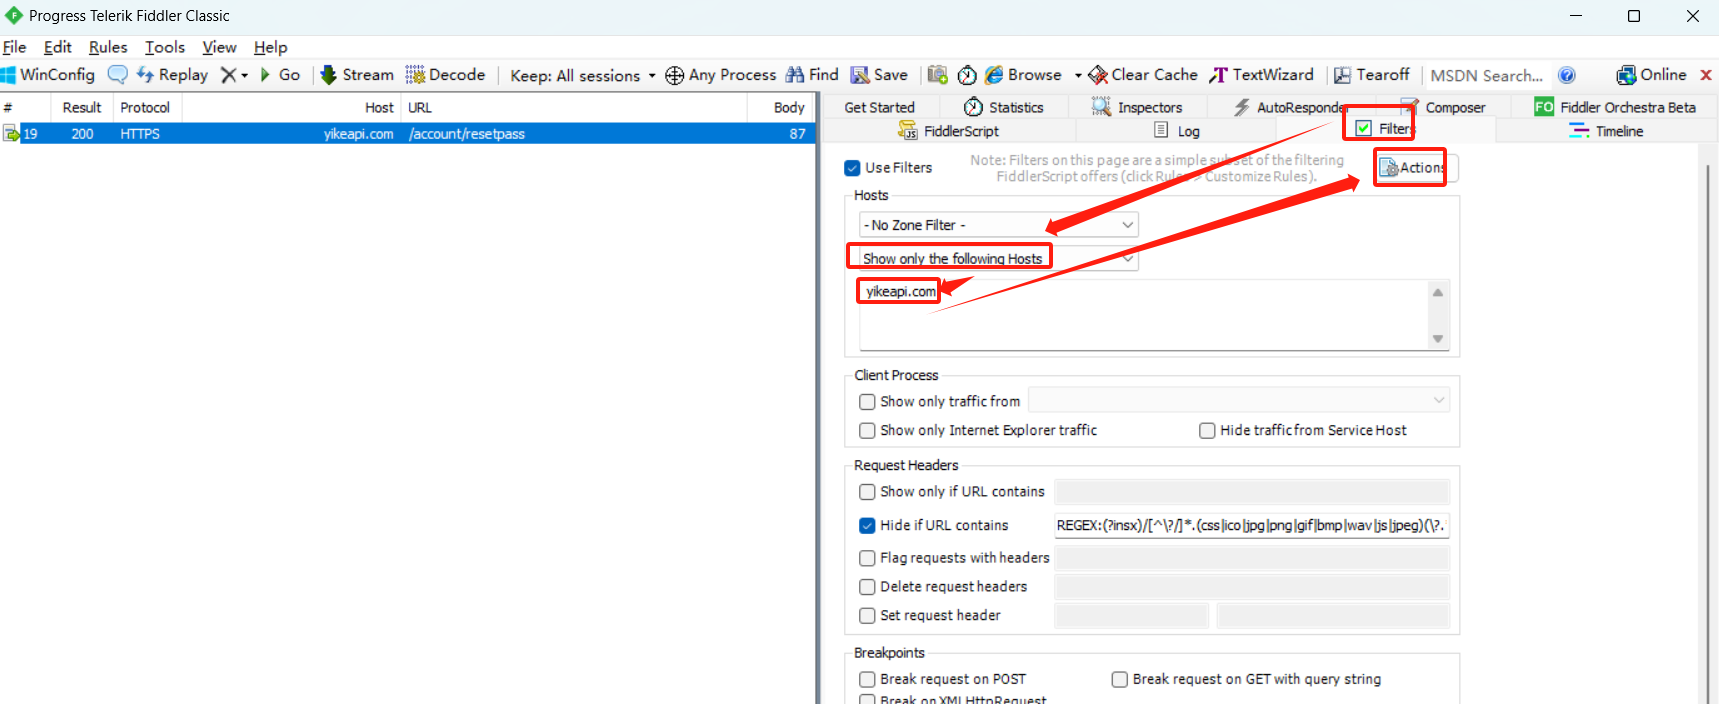Toggle Stream mode
This screenshot has height=704, width=1719.
pyautogui.click(x=357, y=75)
